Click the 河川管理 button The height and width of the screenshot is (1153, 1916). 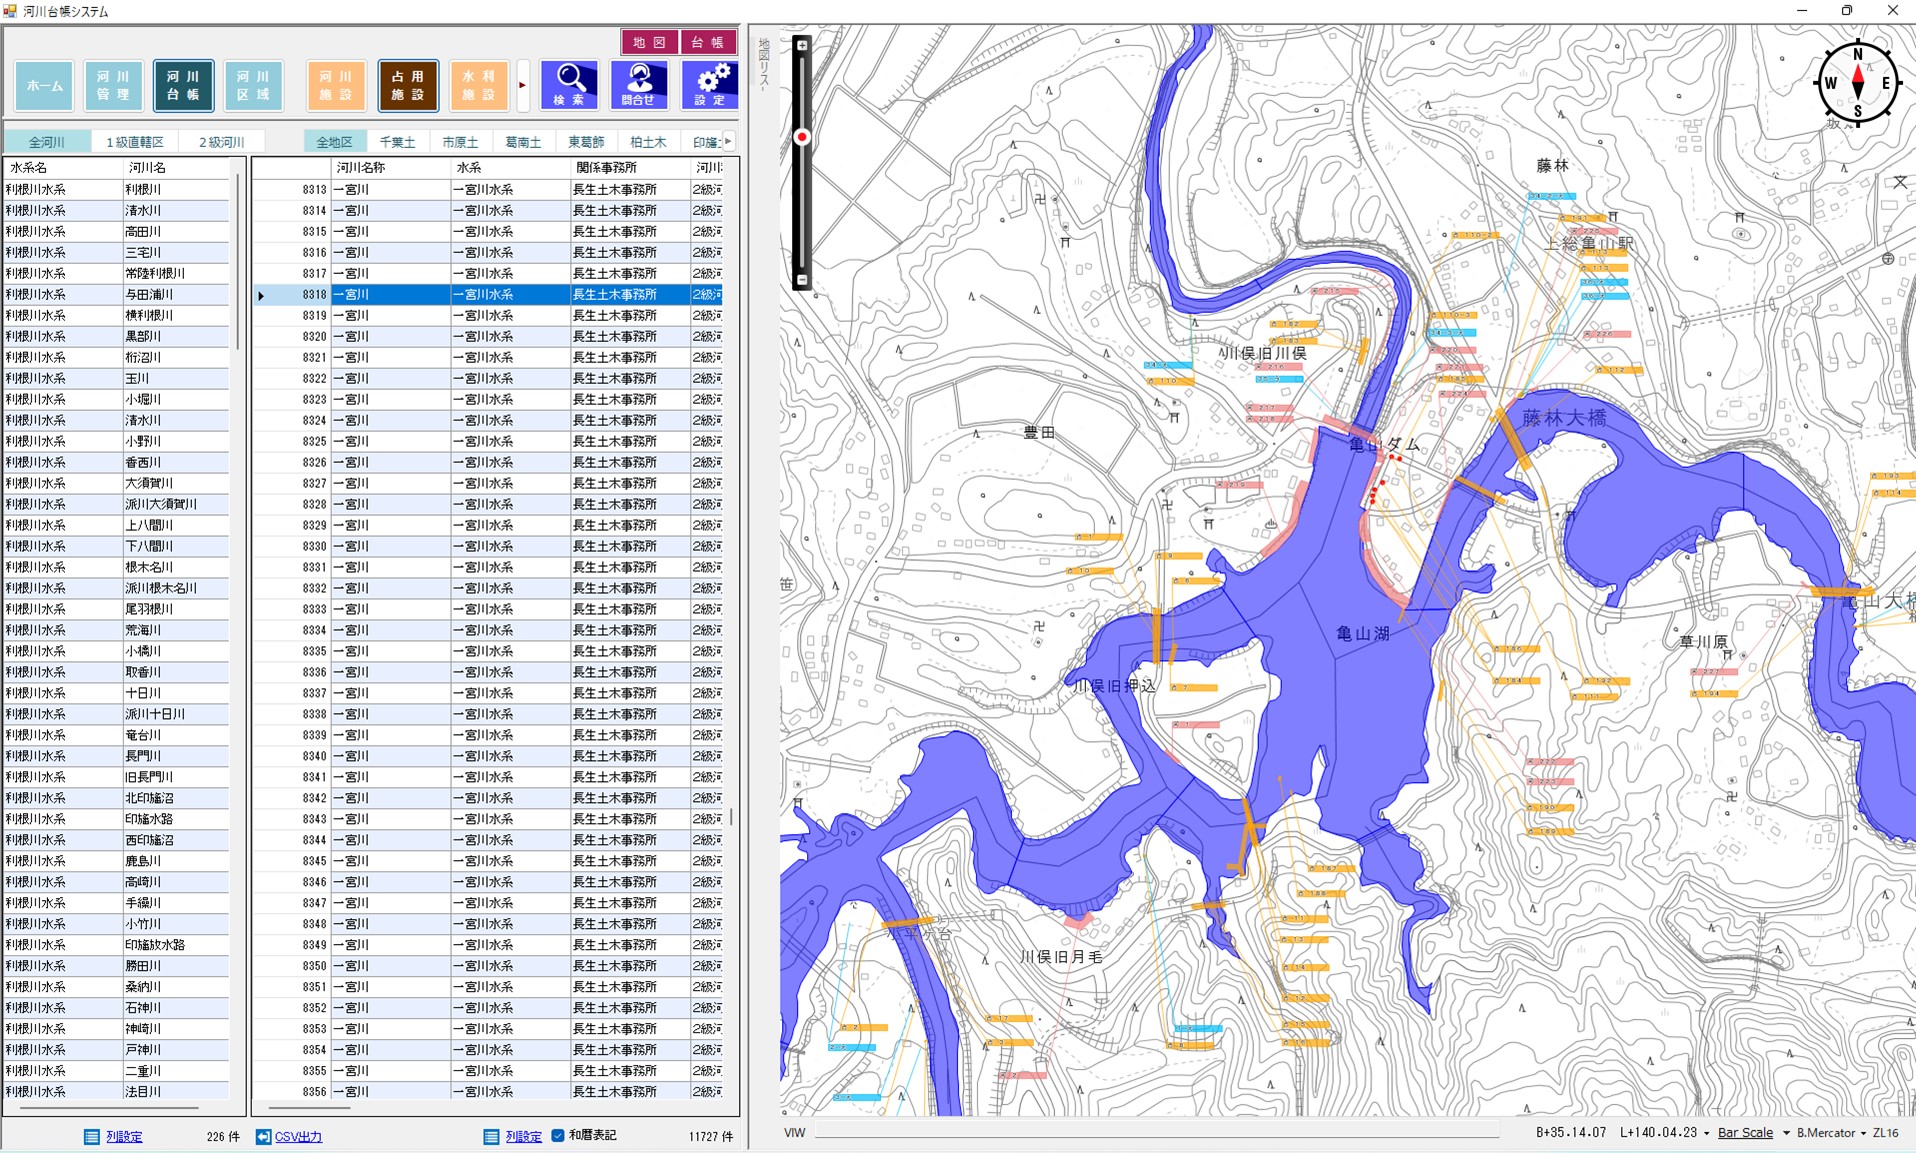pos(113,86)
